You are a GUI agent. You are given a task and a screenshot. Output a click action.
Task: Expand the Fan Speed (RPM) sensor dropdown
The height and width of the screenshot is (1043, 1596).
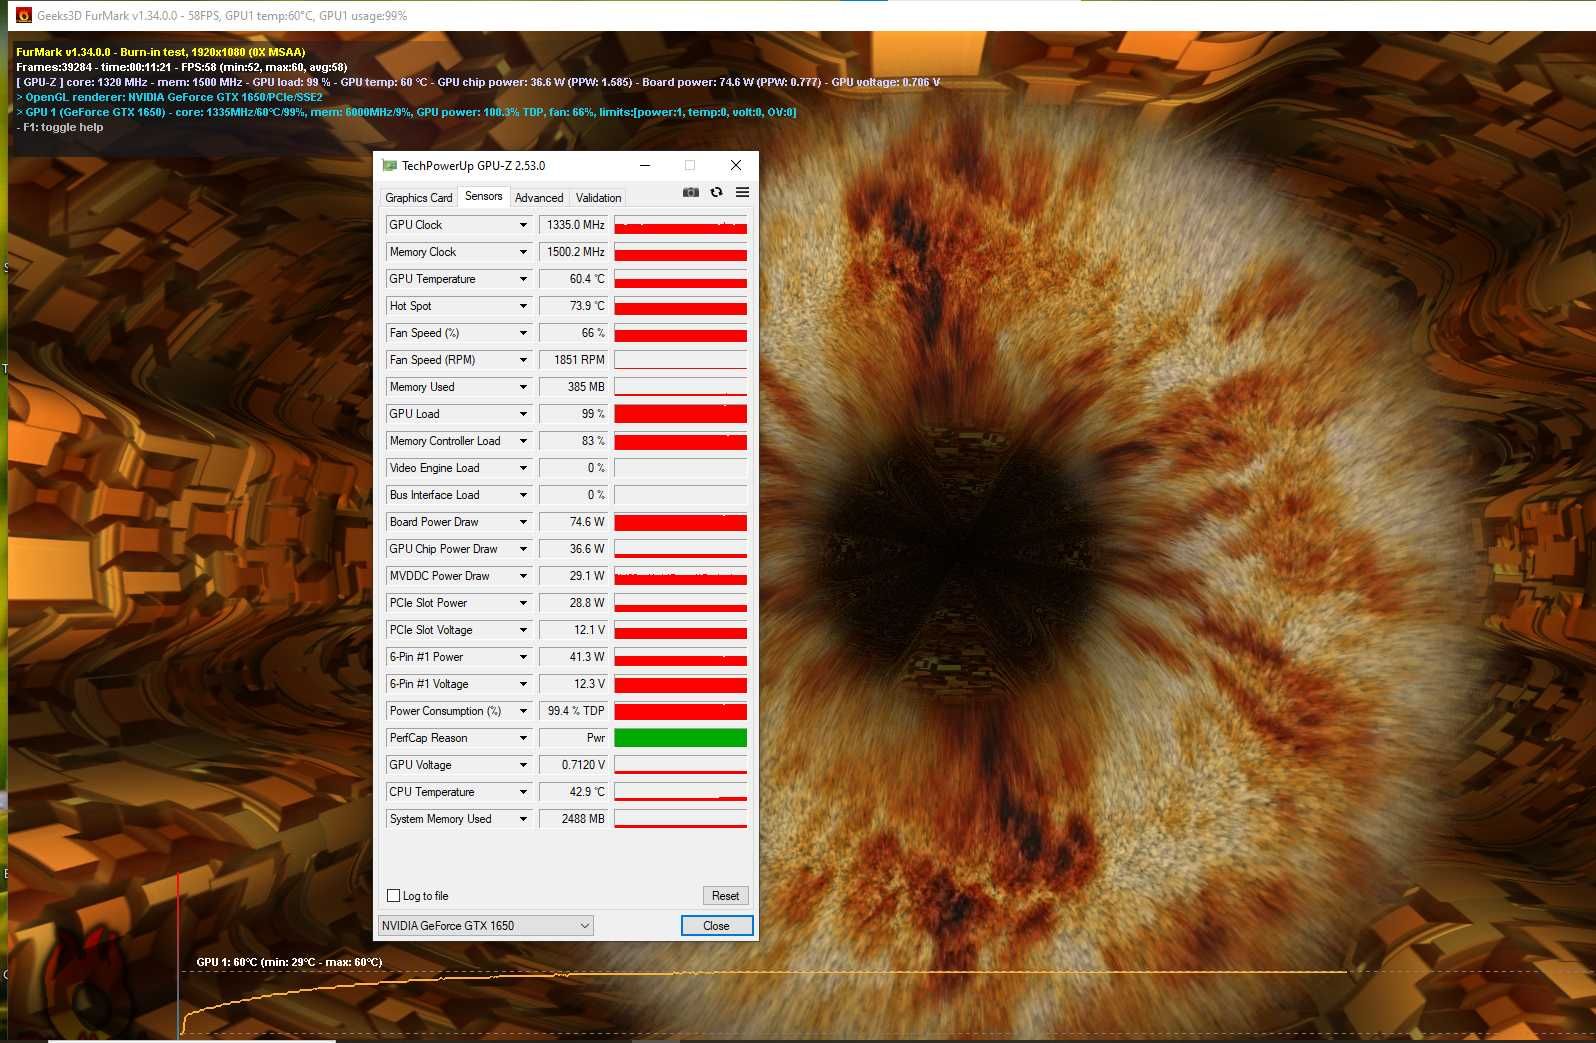pos(523,360)
